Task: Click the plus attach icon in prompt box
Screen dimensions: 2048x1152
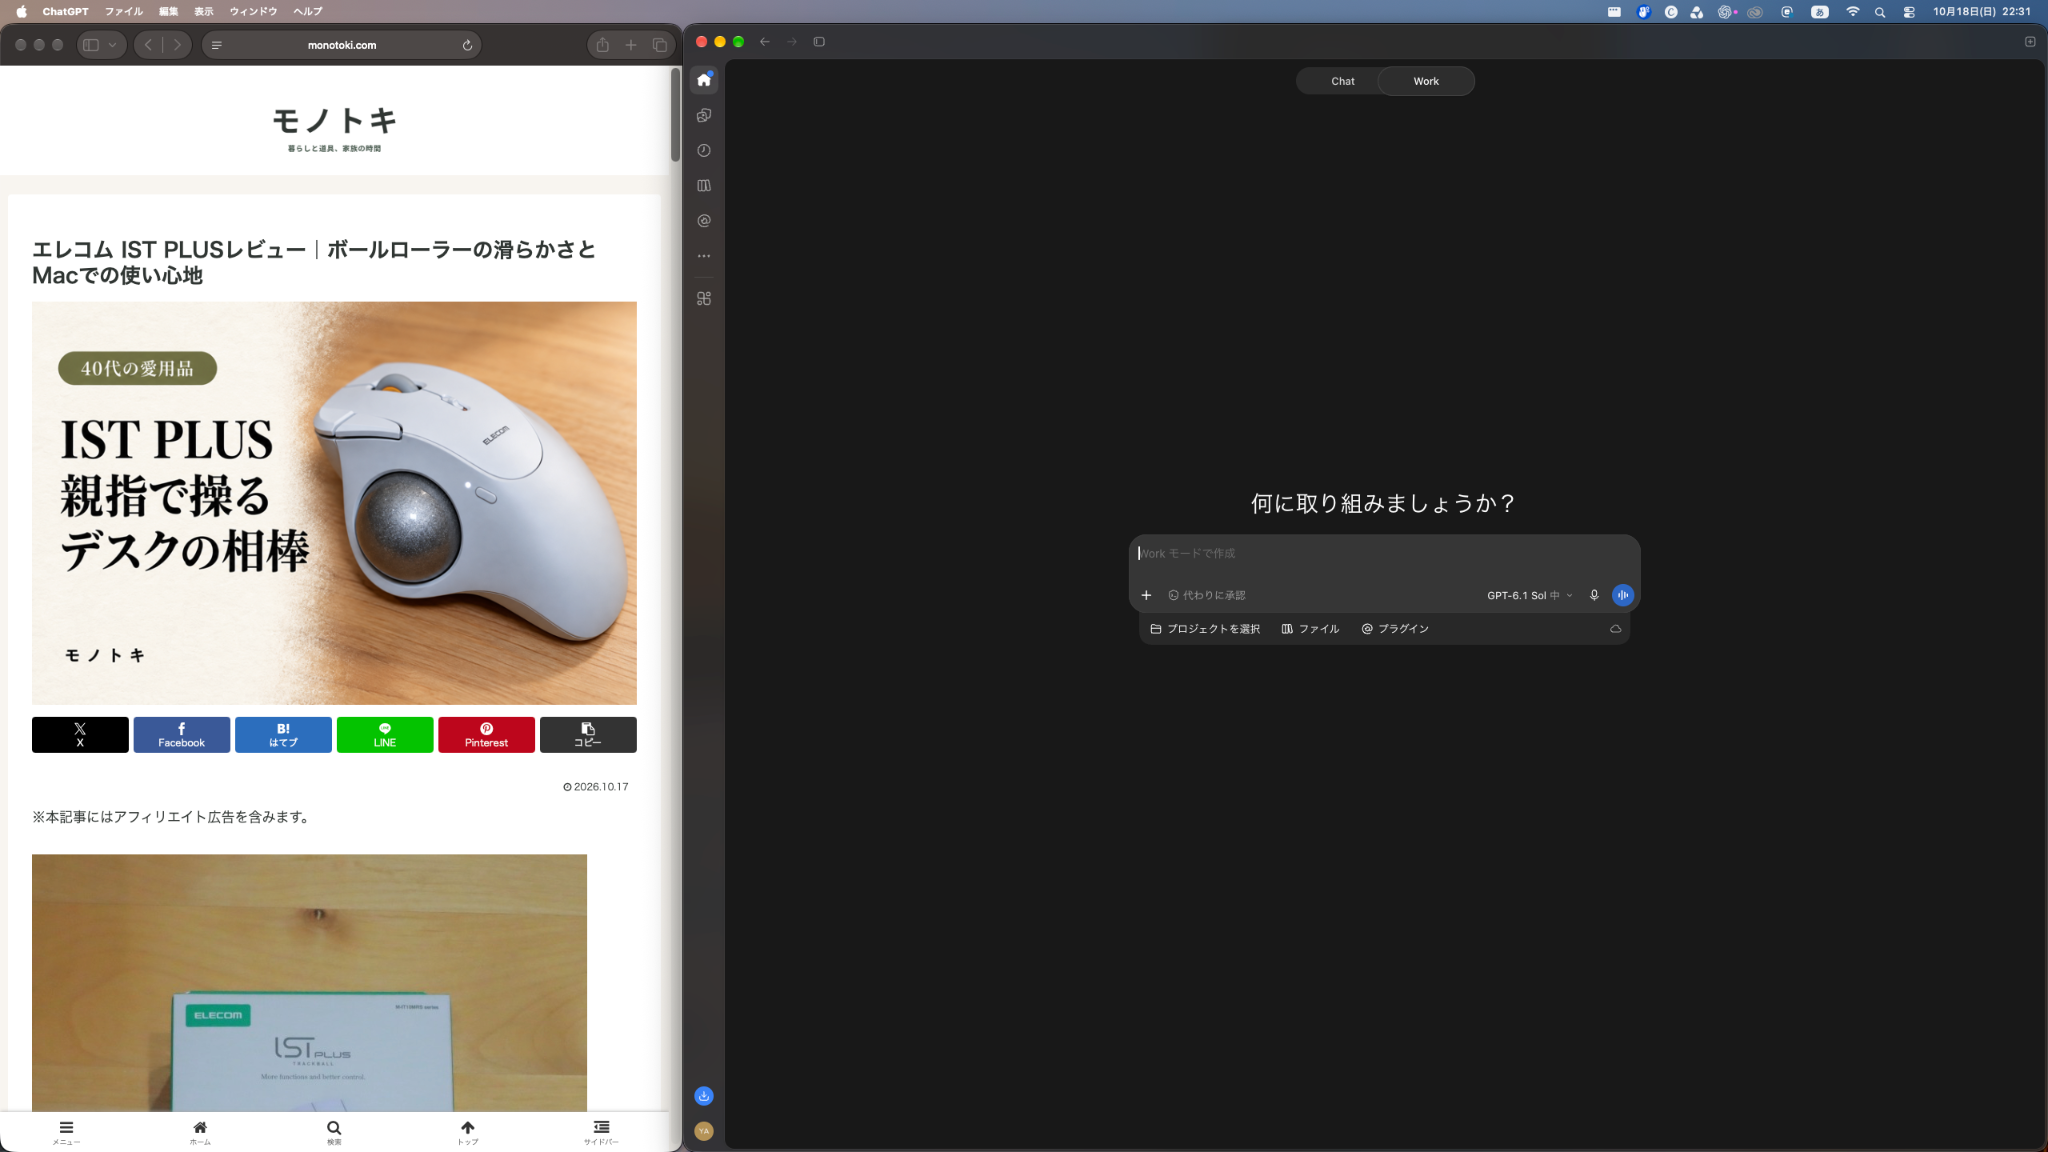Action: pyautogui.click(x=1146, y=595)
